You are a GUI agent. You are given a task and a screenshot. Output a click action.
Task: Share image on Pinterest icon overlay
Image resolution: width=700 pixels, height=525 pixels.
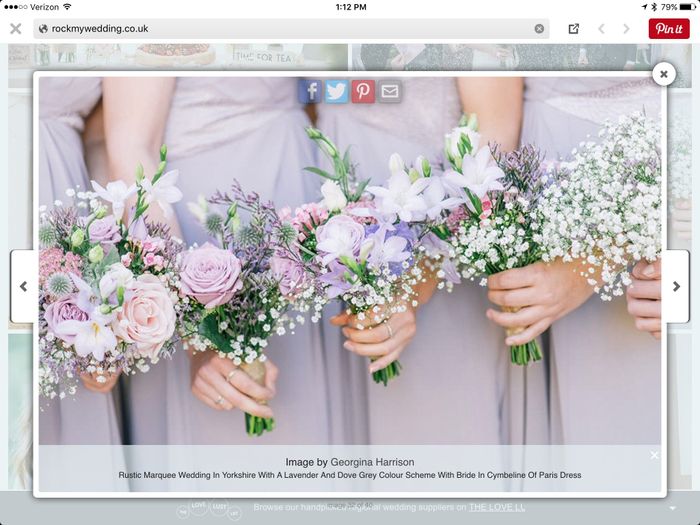[363, 92]
